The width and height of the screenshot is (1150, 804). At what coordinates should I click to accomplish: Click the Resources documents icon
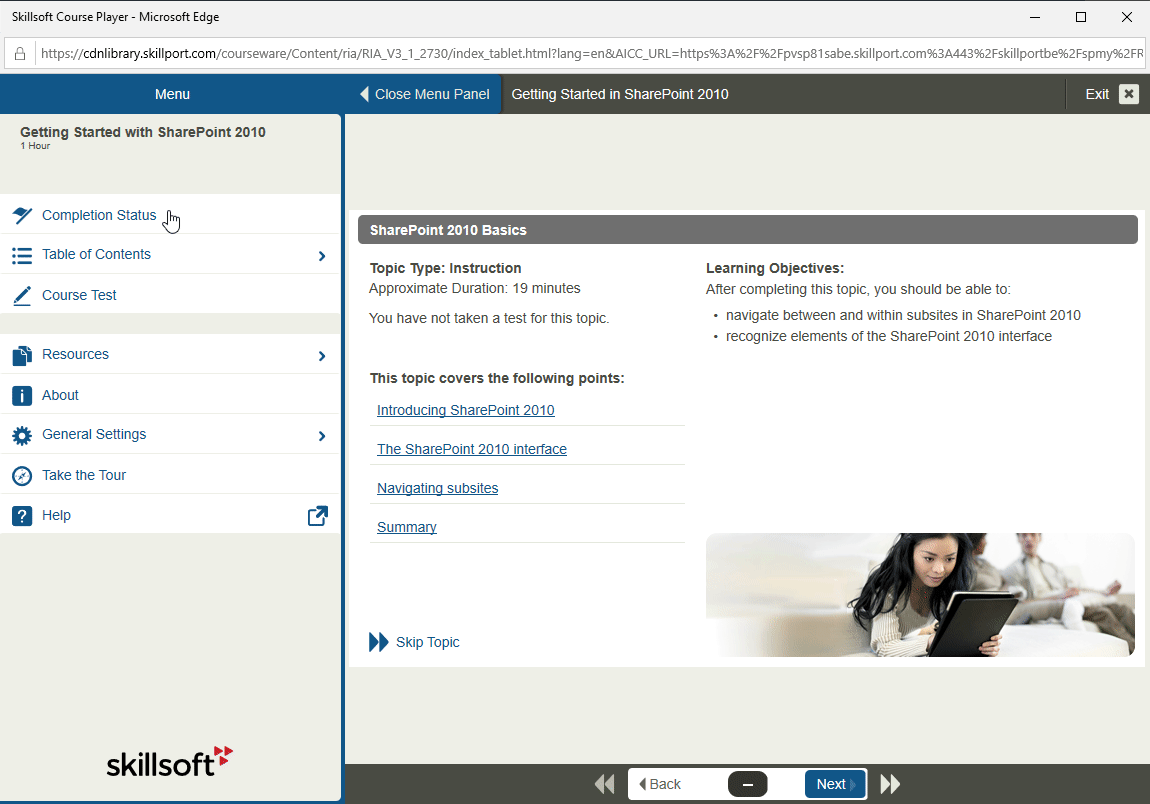22,355
